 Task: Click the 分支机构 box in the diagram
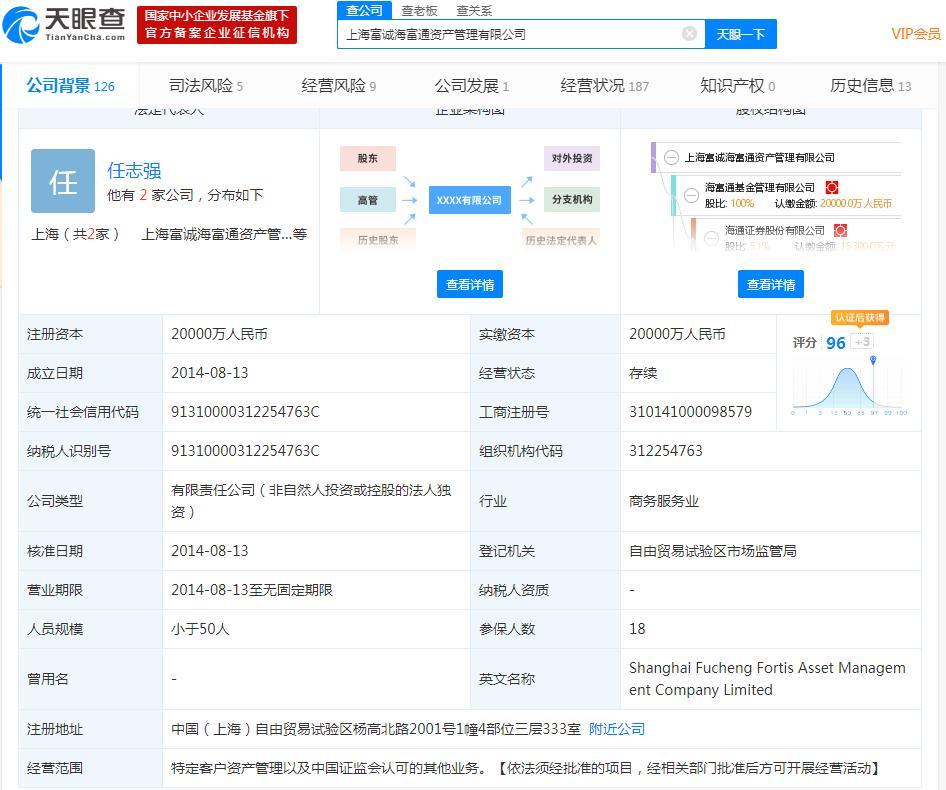[572, 200]
